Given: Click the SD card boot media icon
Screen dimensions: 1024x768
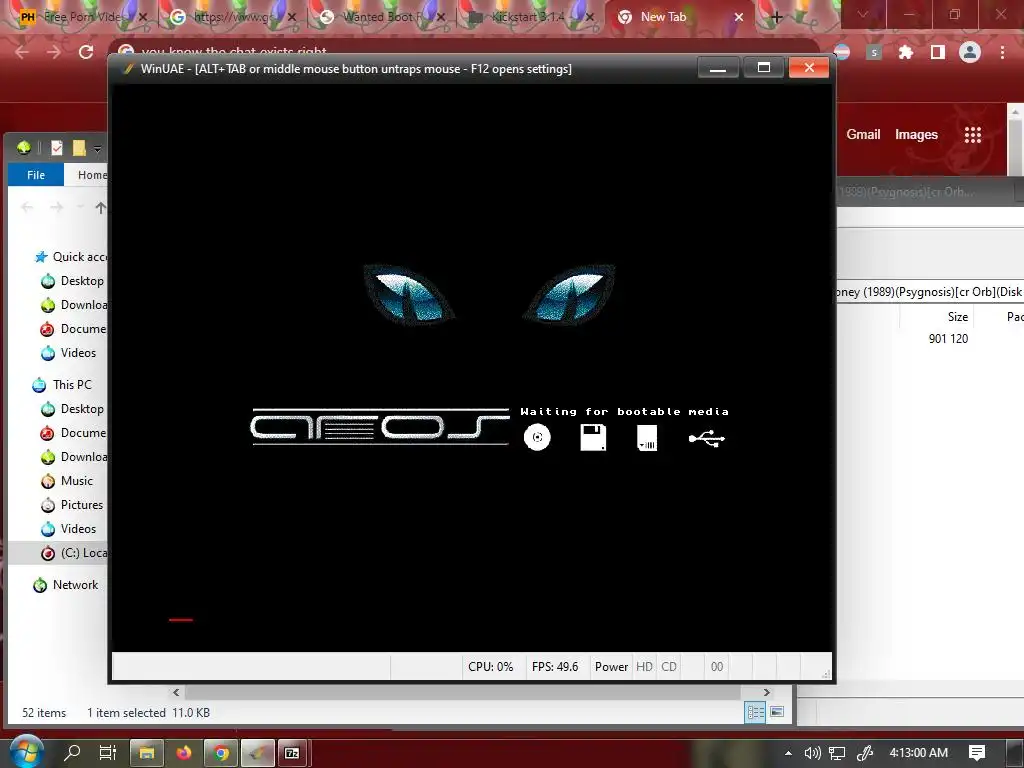Looking at the screenshot, I should point(647,437).
